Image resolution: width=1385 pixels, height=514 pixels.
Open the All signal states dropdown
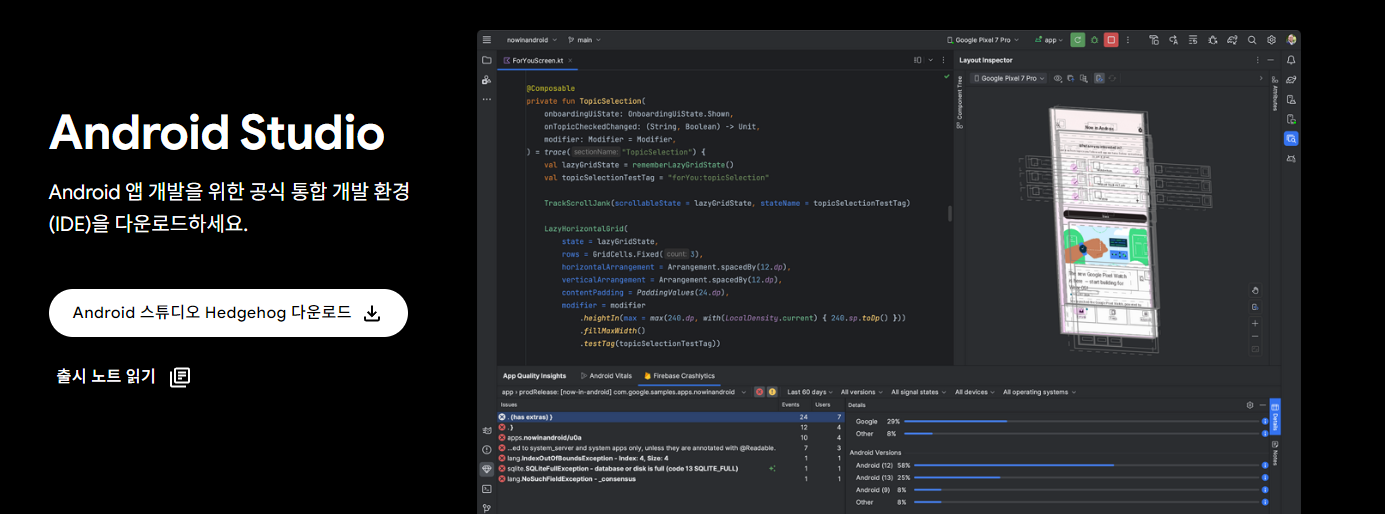(x=918, y=392)
